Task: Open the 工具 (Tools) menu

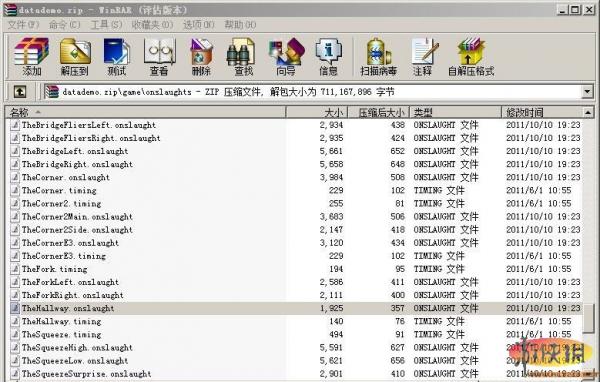Action: pyautogui.click(x=106, y=25)
